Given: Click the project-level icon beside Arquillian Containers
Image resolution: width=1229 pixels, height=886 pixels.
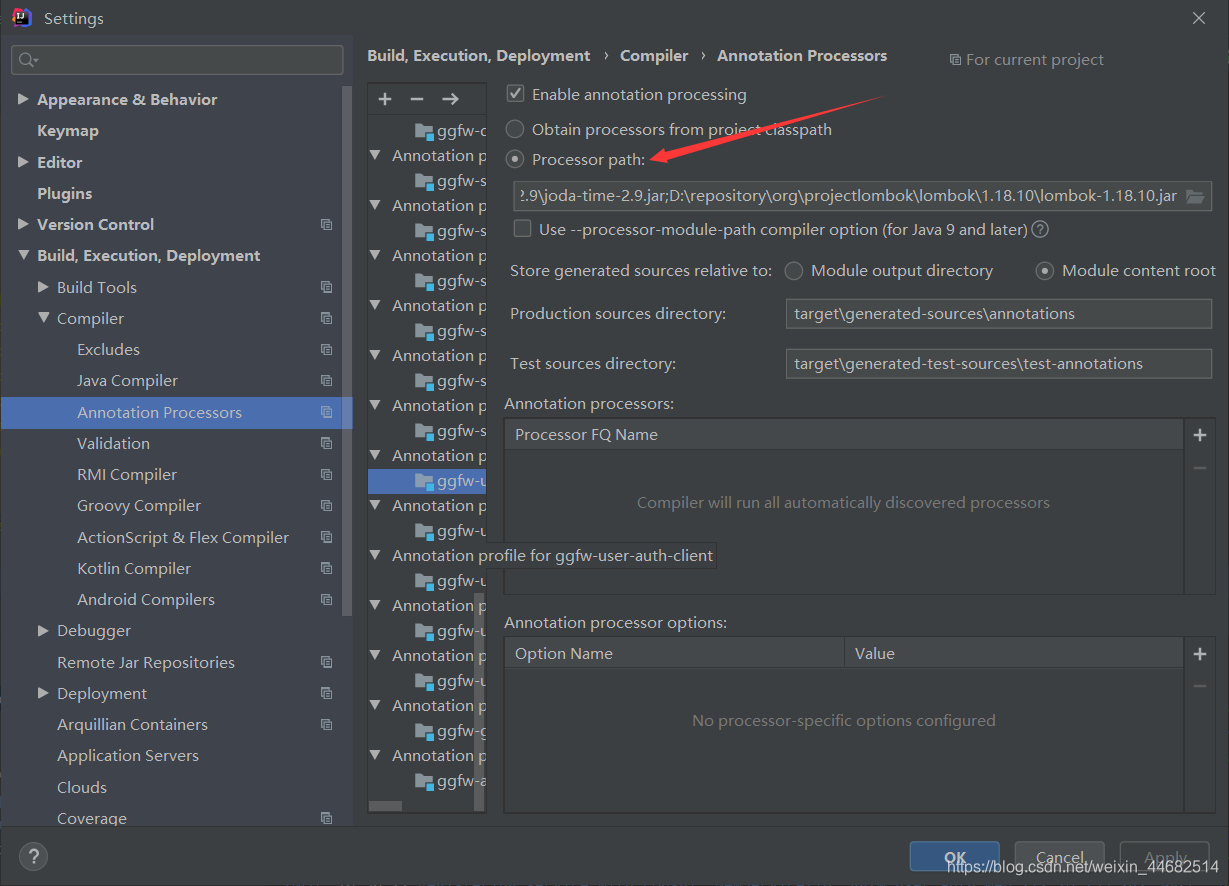Looking at the screenshot, I should [326, 725].
